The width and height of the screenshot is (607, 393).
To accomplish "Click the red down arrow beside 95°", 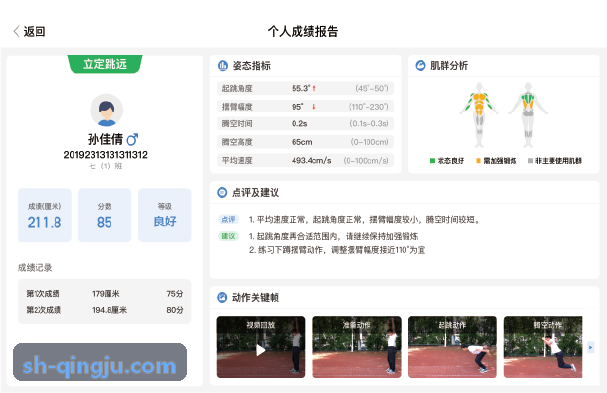I will tap(314, 106).
